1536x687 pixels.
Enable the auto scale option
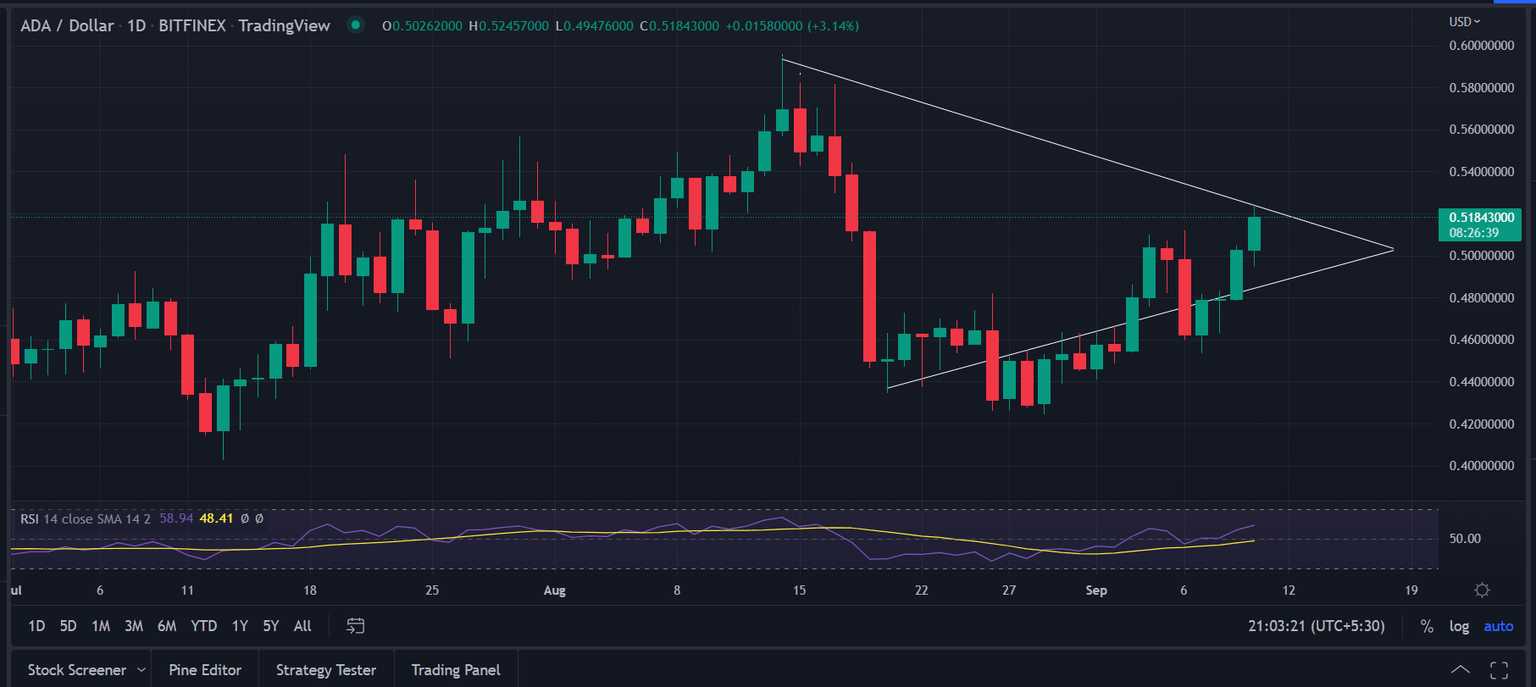point(1498,626)
